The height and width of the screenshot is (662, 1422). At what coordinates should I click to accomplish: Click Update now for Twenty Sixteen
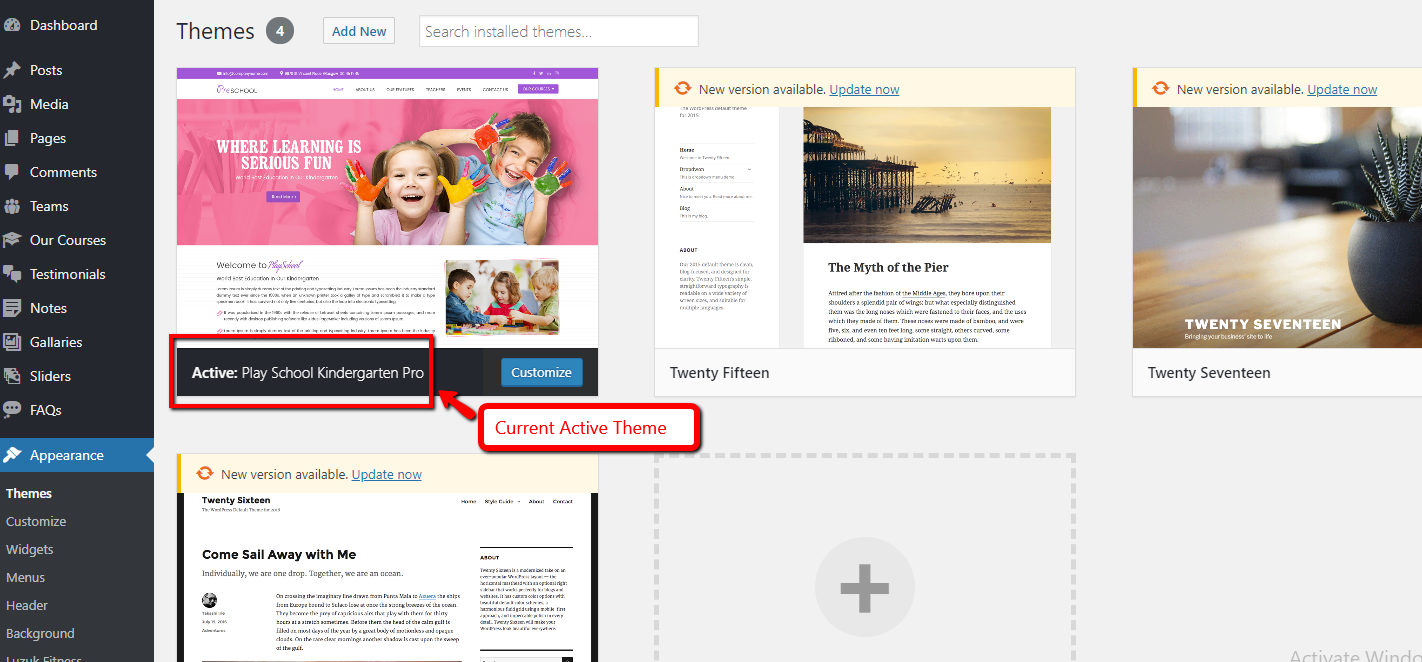click(386, 474)
